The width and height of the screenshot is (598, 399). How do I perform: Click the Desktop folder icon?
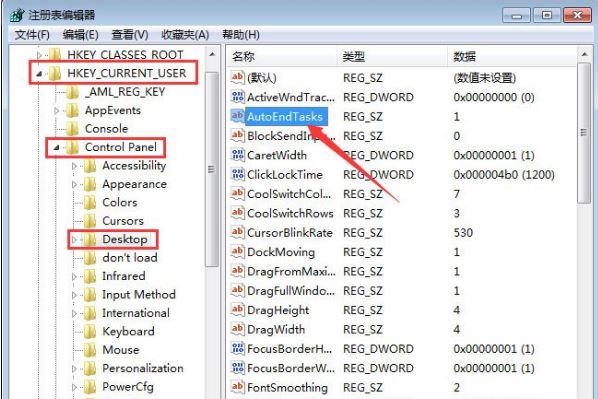point(90,239)
